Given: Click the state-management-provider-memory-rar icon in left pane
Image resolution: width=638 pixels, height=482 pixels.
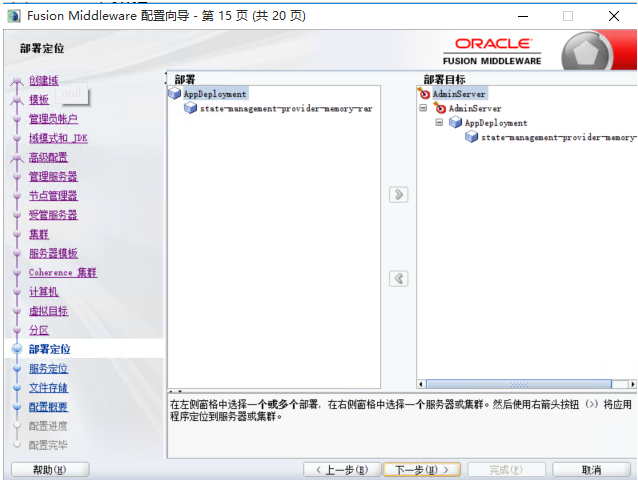Looking at the screenshot, I should point(190,108).
